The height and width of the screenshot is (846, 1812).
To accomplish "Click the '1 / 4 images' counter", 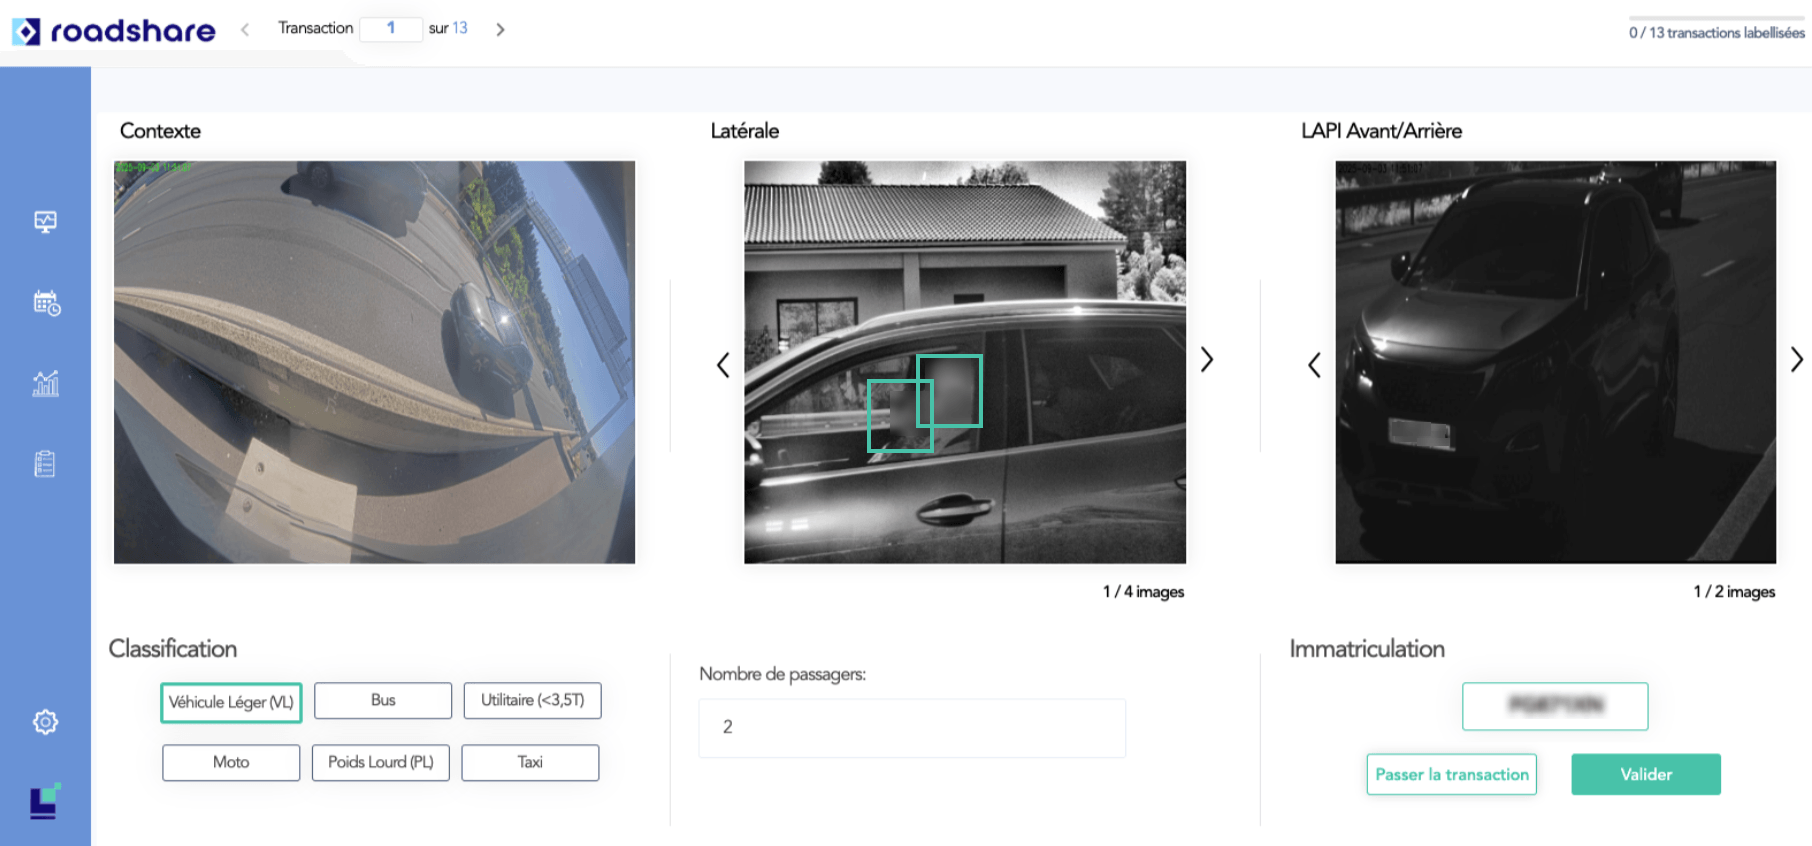I will coord(1143,592).
